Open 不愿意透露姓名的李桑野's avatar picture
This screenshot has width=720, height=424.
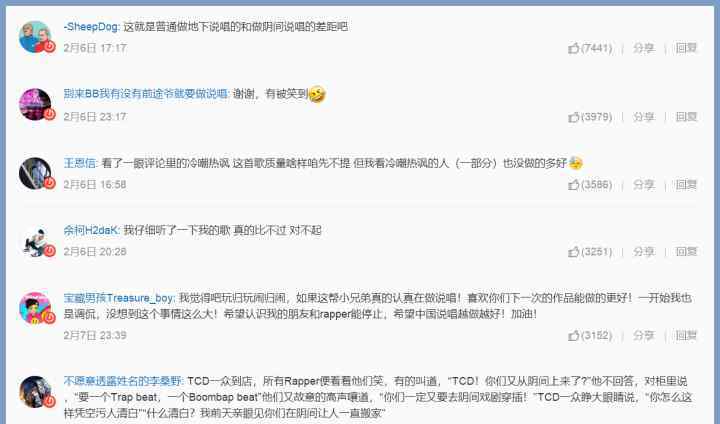click(x=35, y=392)
